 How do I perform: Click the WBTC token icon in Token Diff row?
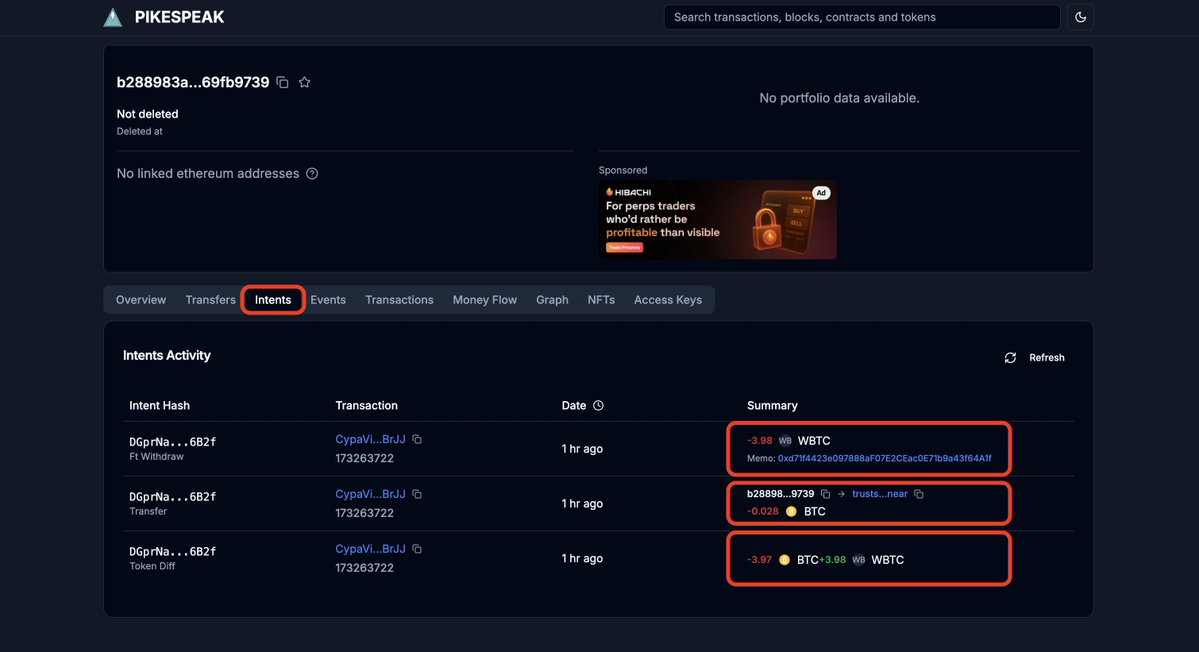click(859, 560)
